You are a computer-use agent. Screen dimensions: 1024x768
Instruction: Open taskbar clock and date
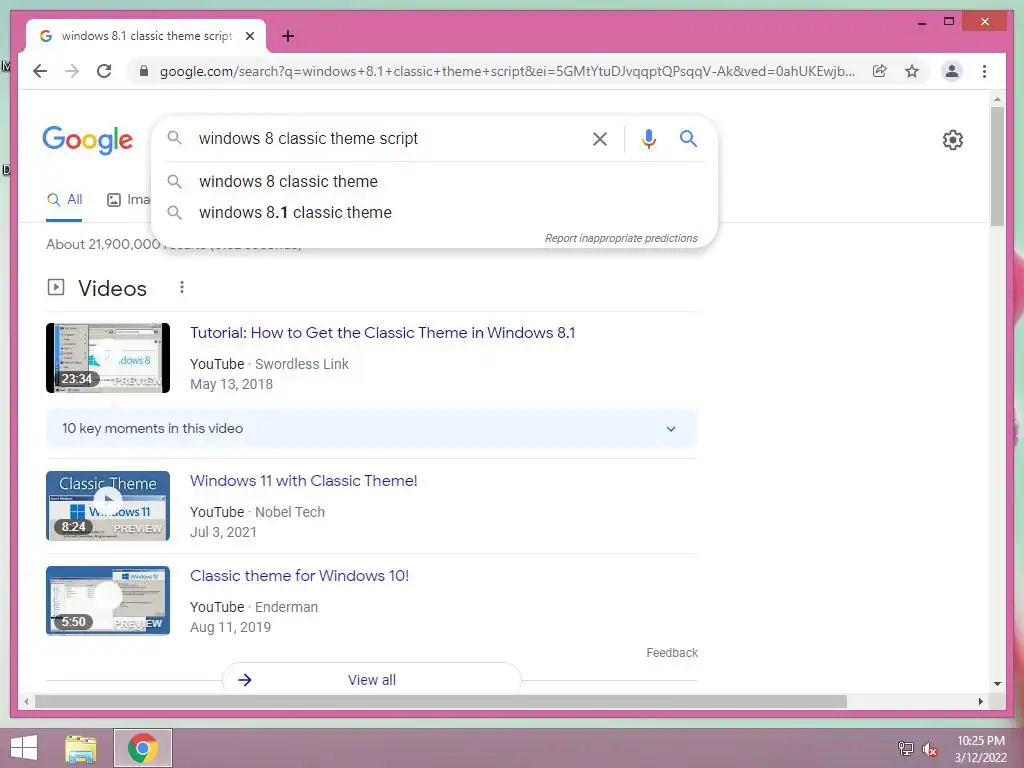point(980,749)
